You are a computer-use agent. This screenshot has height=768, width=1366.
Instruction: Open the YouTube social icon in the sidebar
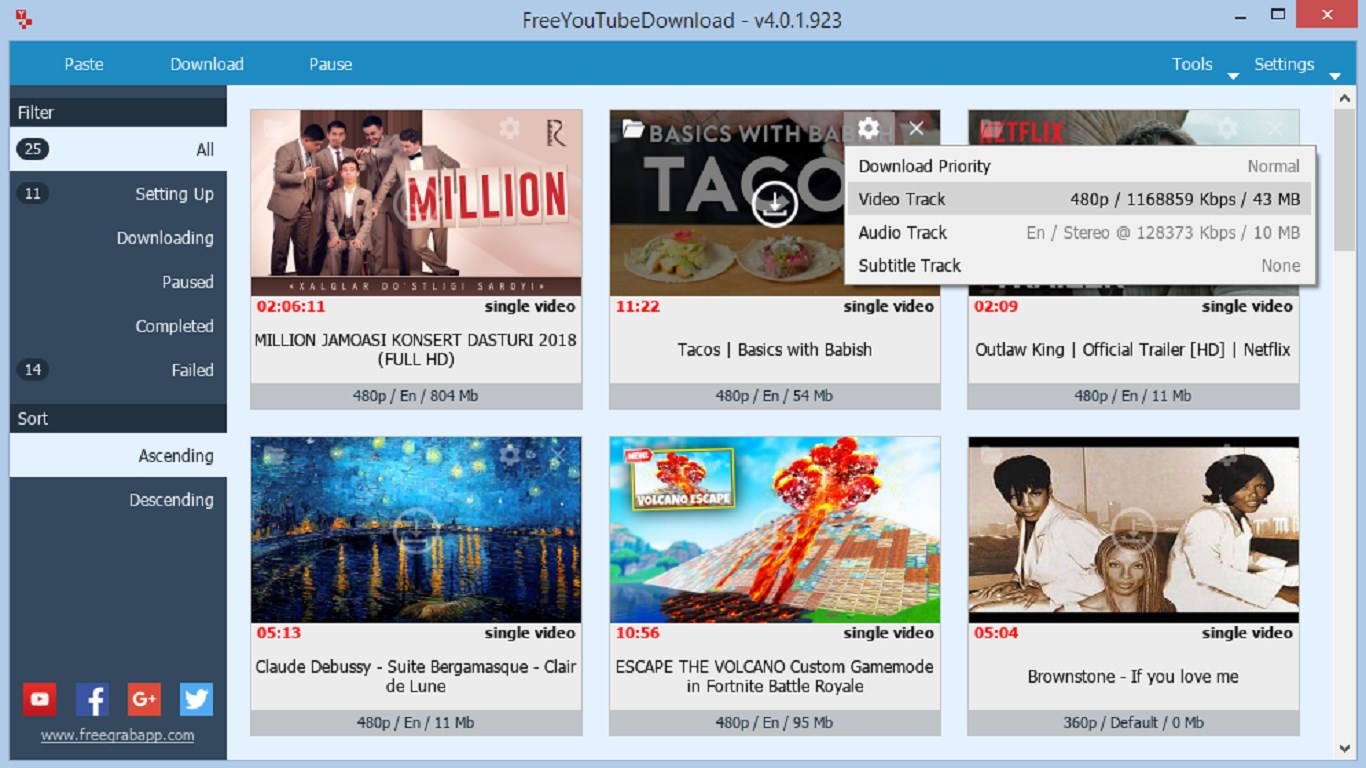click(x=39, y=699)
